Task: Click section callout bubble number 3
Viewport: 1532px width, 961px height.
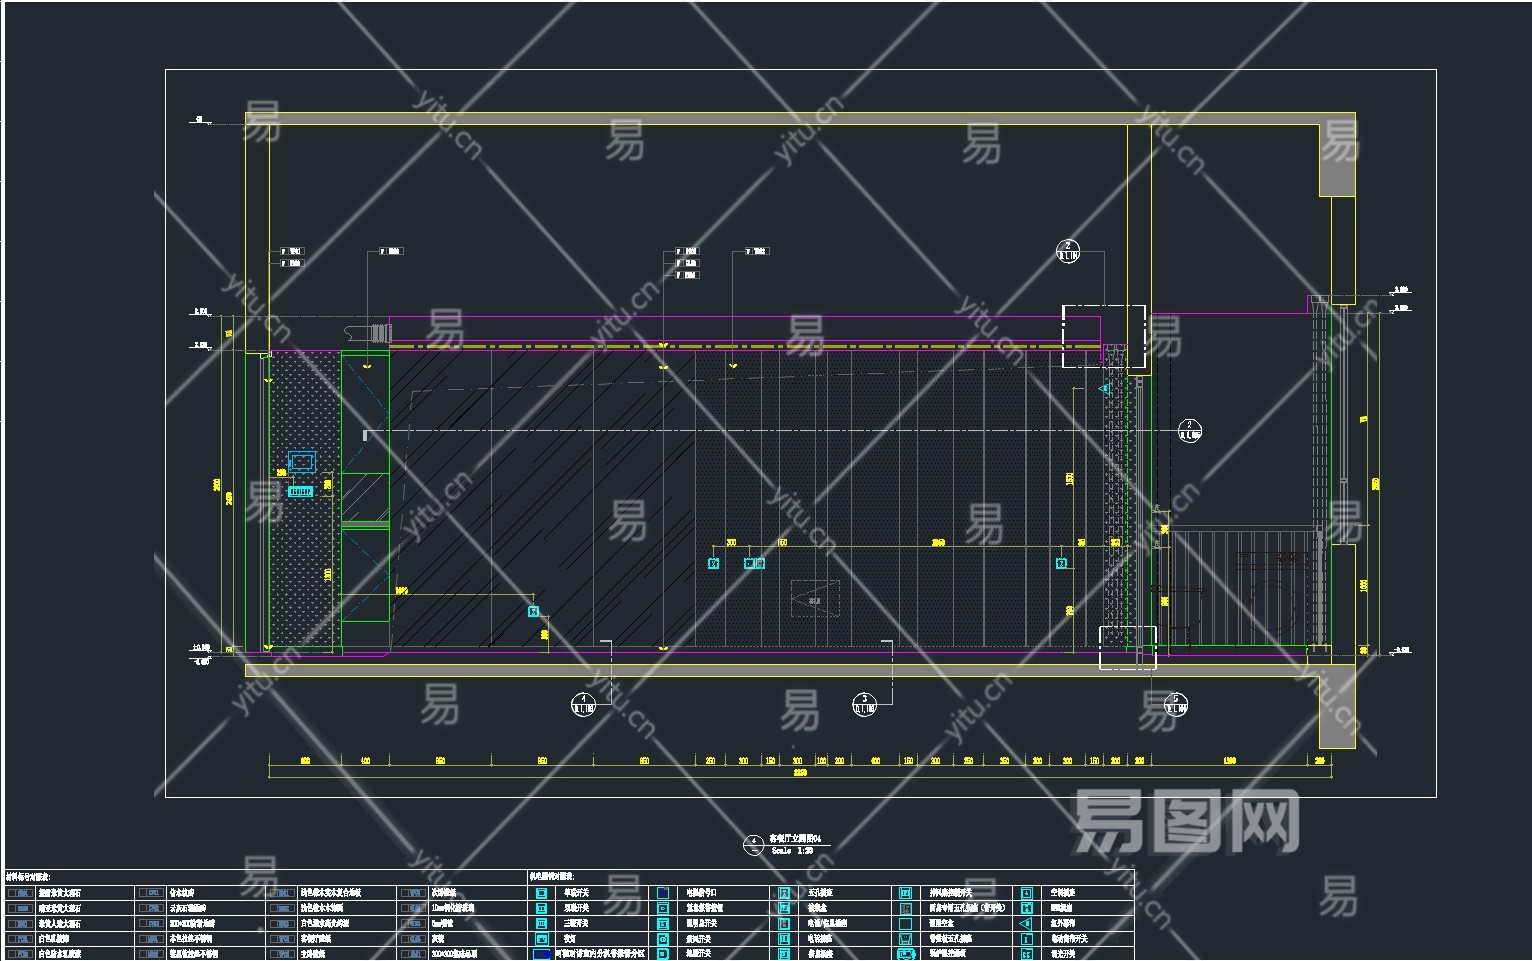Action: (864, 704)
